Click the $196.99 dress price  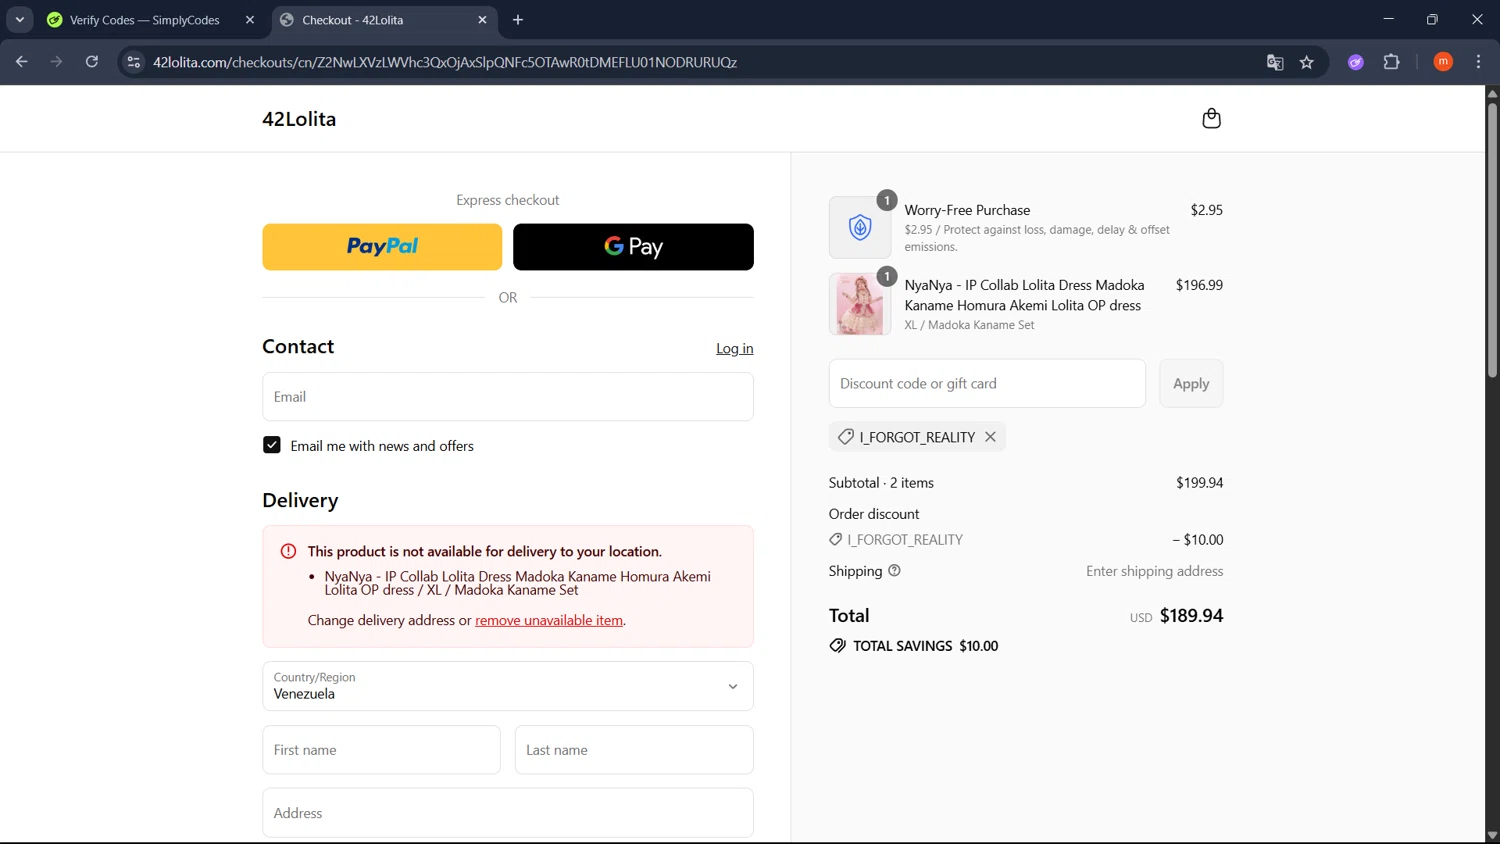(1199, 285)
